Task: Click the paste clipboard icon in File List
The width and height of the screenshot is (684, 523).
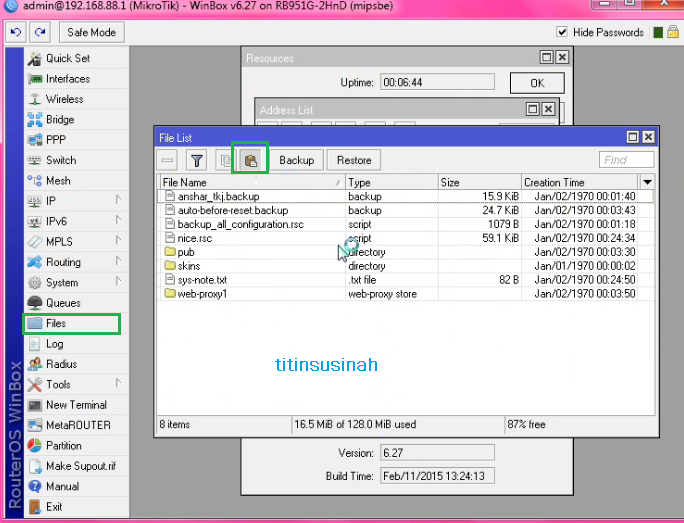Action: (x=250, y=161)
